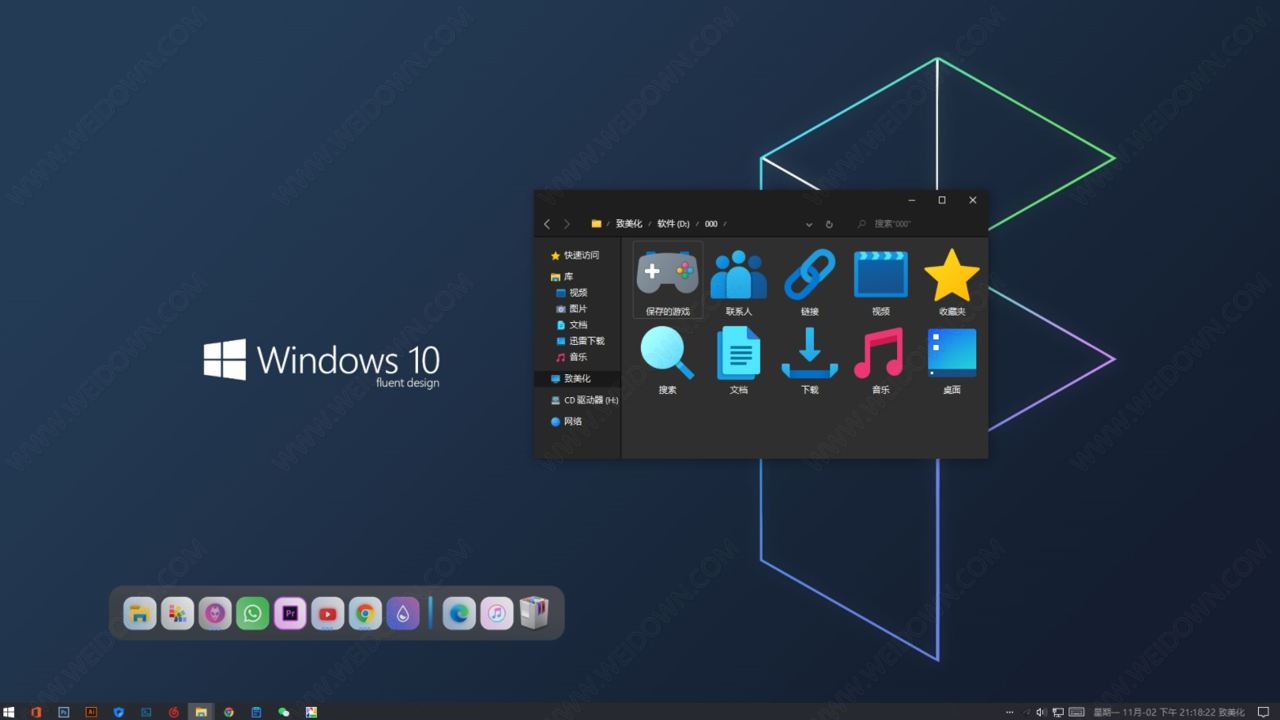Launch WhatsApp from the dock
The image size is (1280, 720).
(x=253, y=613)
